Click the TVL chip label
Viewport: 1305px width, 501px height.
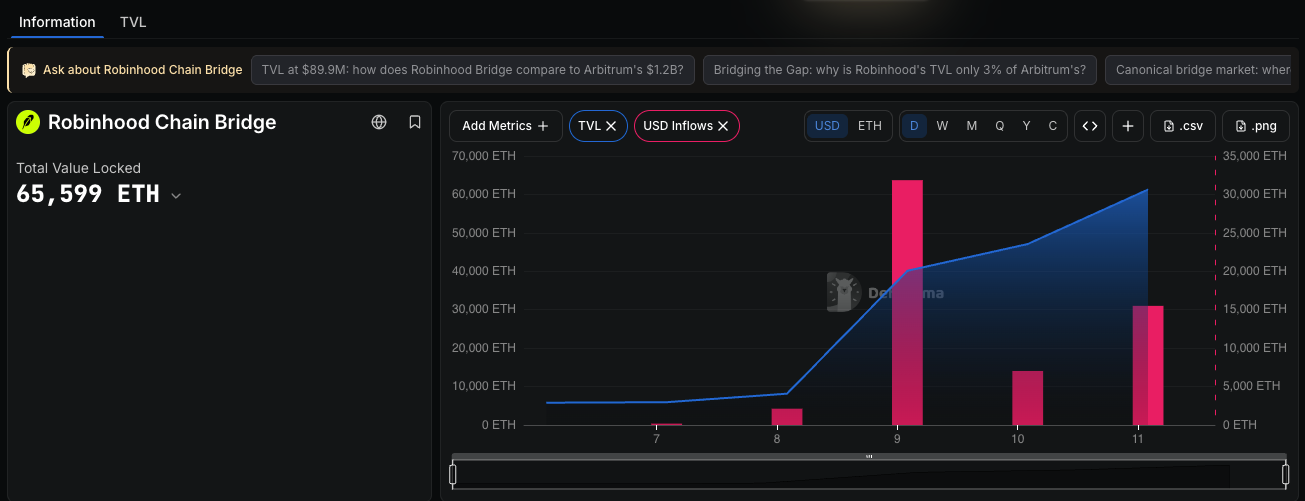[x=589, y=126]
